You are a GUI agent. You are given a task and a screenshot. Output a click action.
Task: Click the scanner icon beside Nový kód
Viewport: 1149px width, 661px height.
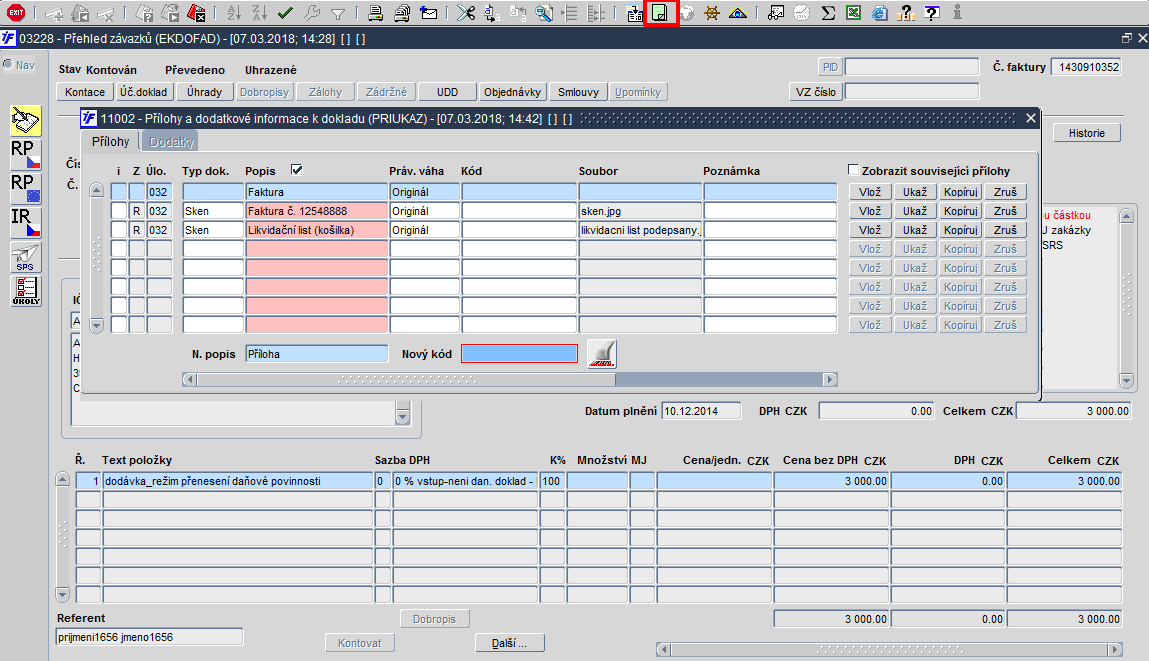click(602, 354)
